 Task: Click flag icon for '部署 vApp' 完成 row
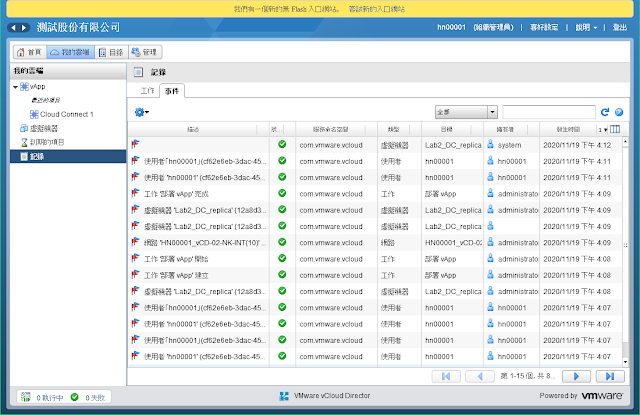136,193
